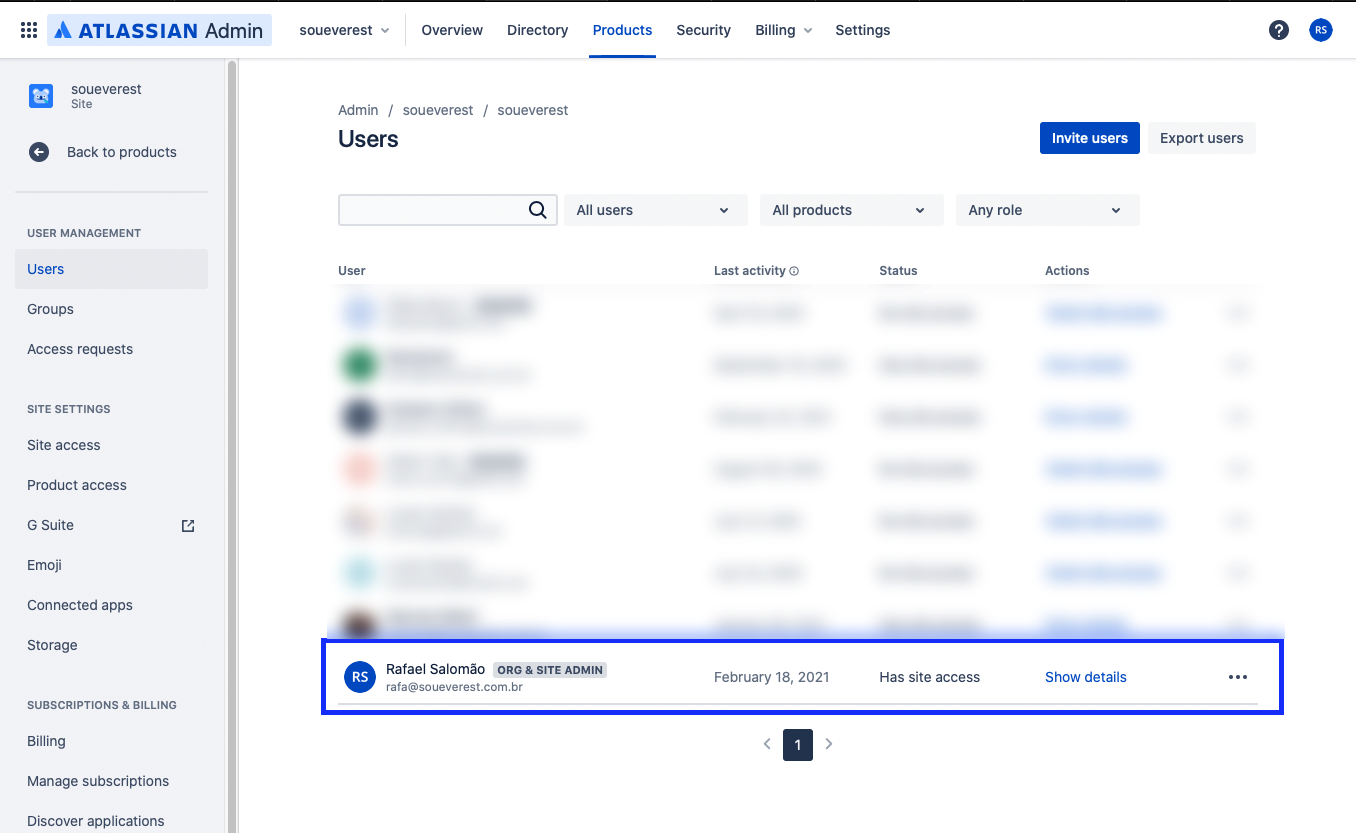Open Rafael Salomão's more actions ellipsis
Viewport: 1356px width, 833px height.
tap(1238, 677)
